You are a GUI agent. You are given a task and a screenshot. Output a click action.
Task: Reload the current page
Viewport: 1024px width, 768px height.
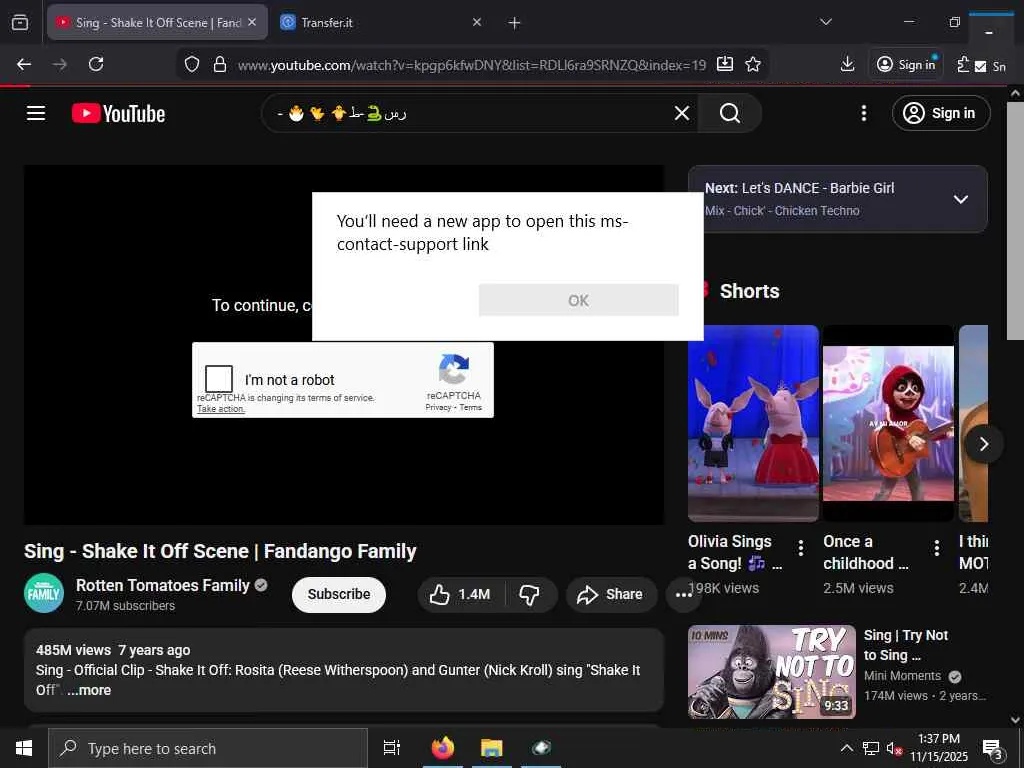(x=96, y=64)
